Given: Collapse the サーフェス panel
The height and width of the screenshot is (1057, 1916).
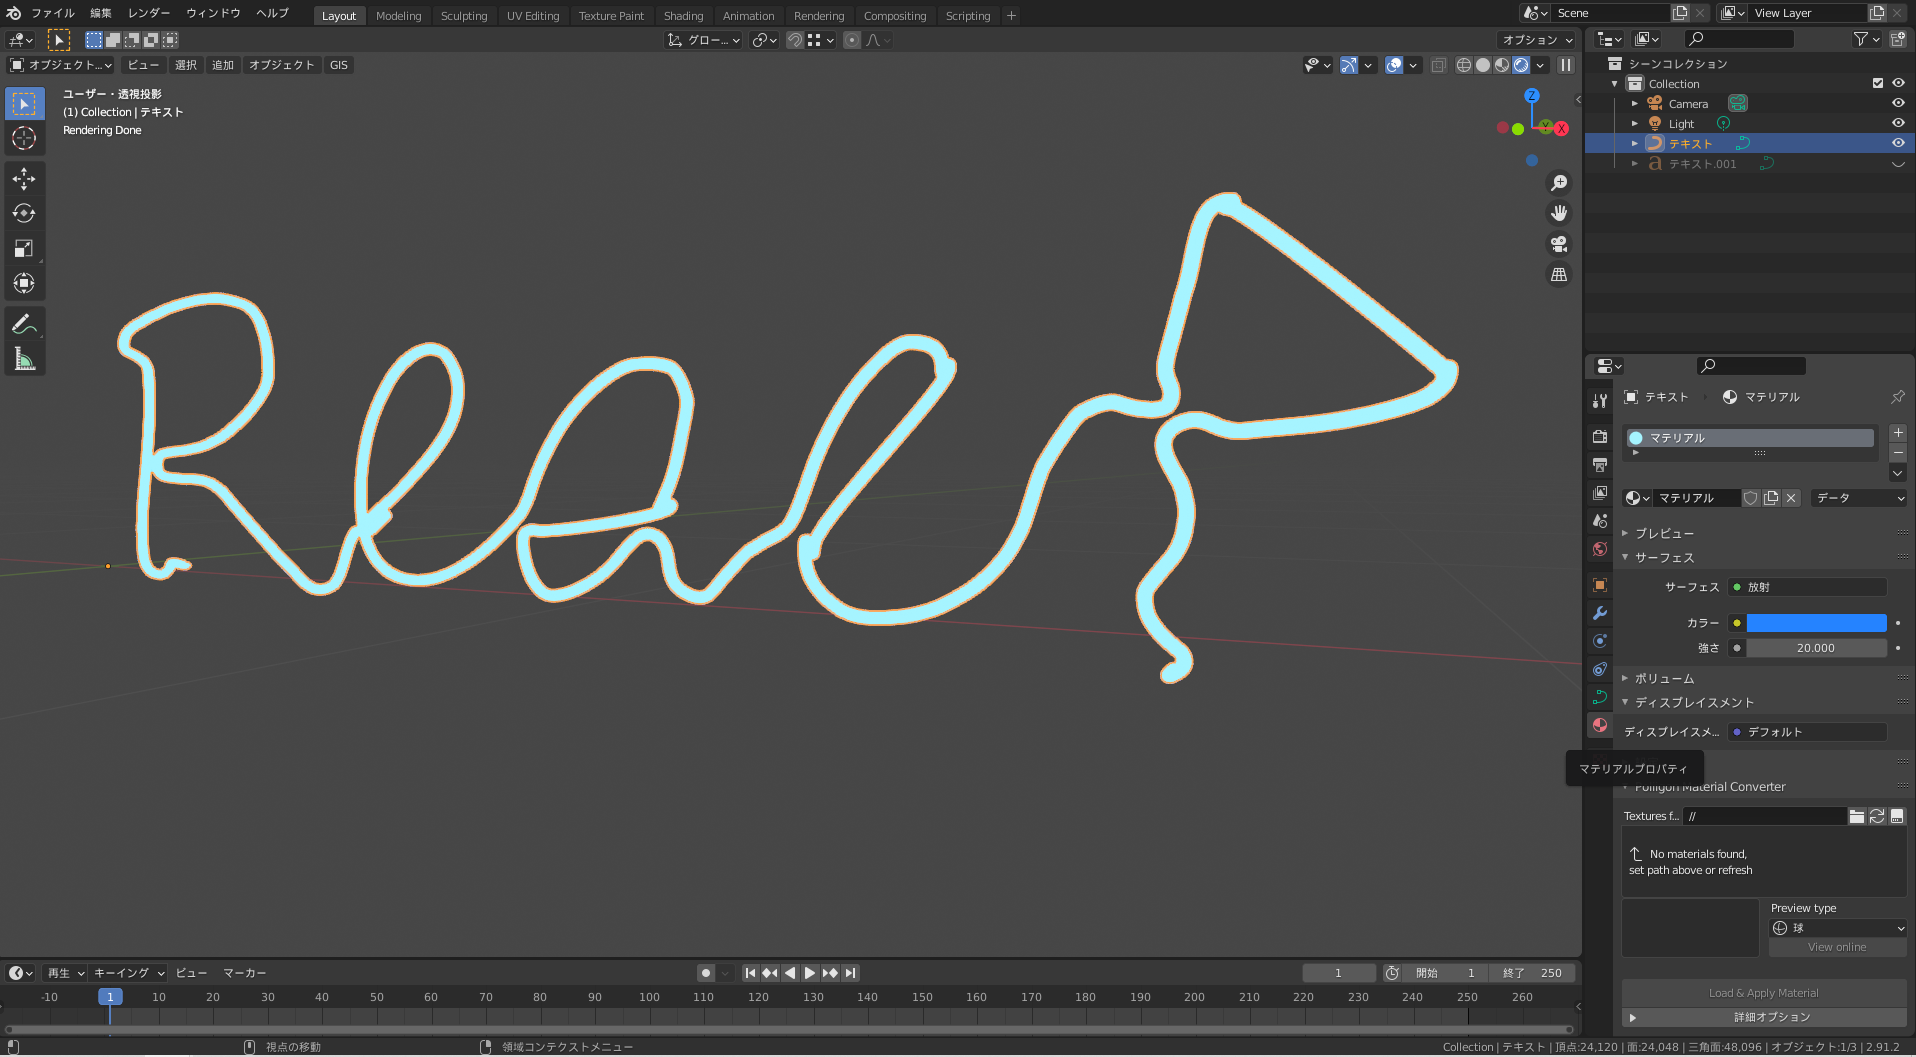Looking at the screenshot, I should 1664,558.
